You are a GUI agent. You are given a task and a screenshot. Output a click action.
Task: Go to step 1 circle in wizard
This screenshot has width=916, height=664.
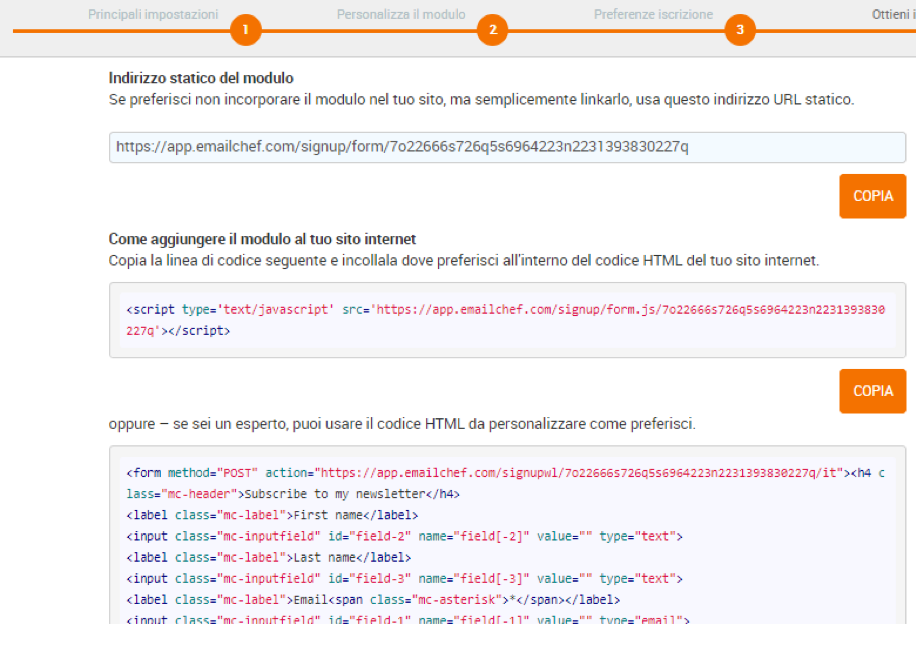[x=245, y=30]
